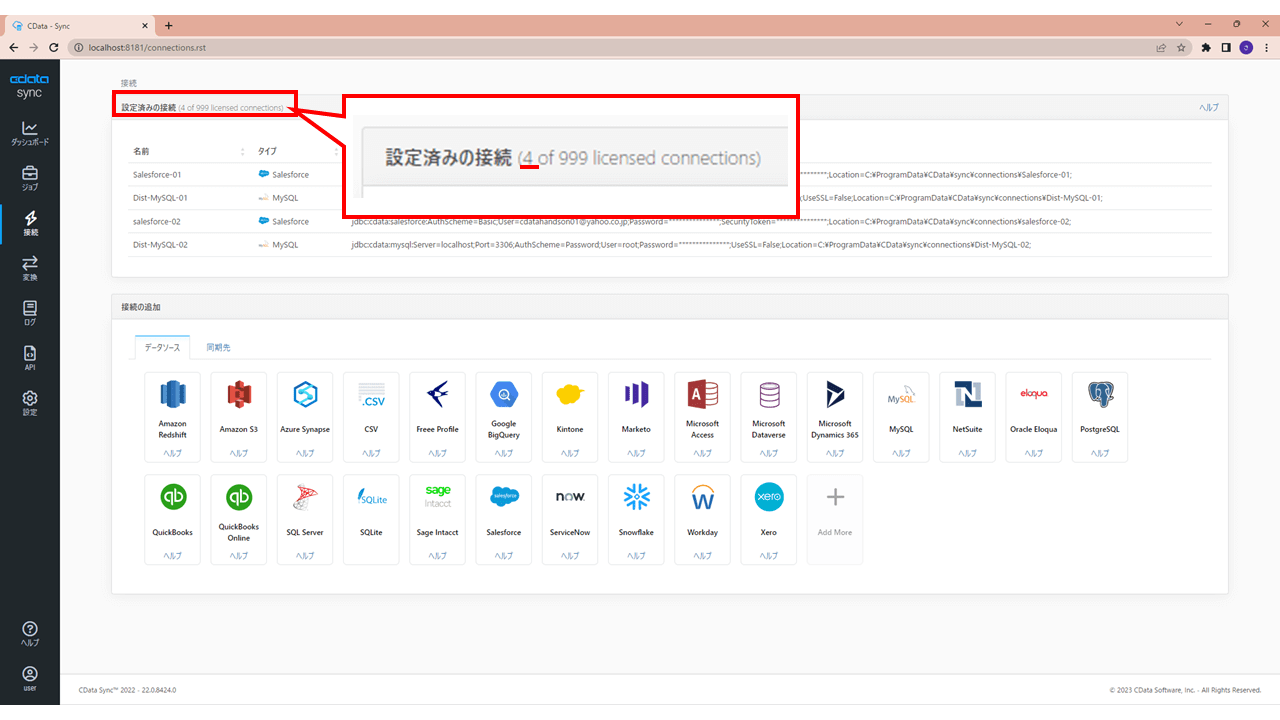Select the Kintone connector
The width and height of the screenshot is (1280, 720).
(x=570, y=417)
